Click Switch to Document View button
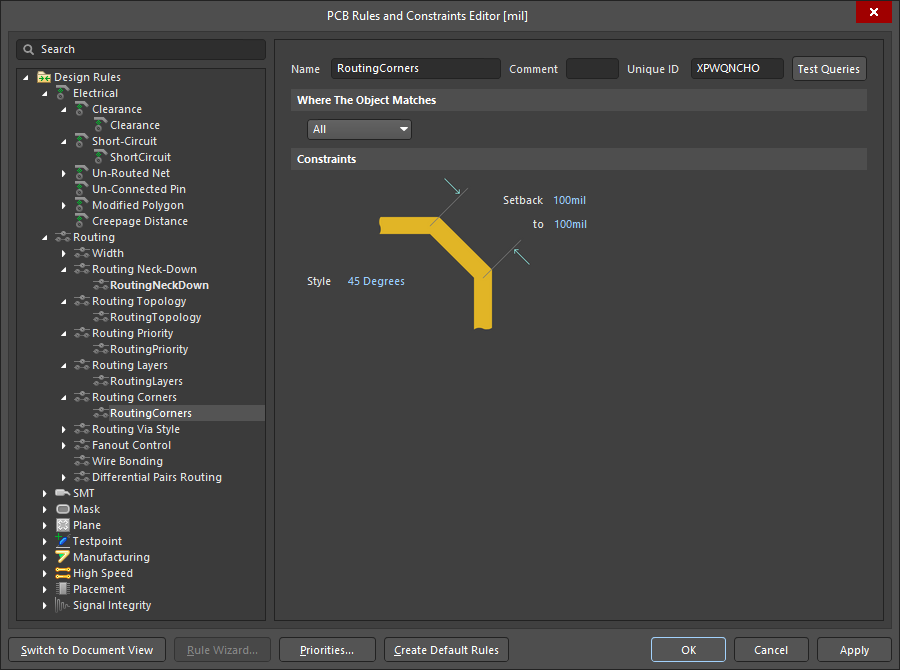 (87, 650)
